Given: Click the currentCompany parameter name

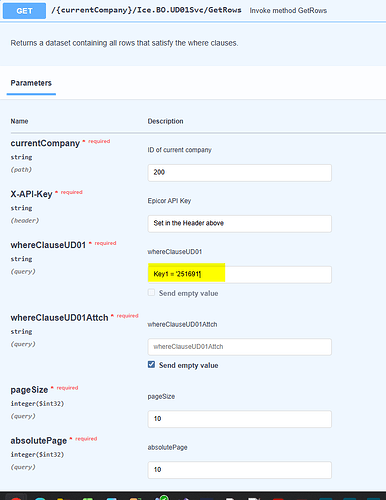Looking at the screenshot, I should pyautogui.click(x=45, y=143).
